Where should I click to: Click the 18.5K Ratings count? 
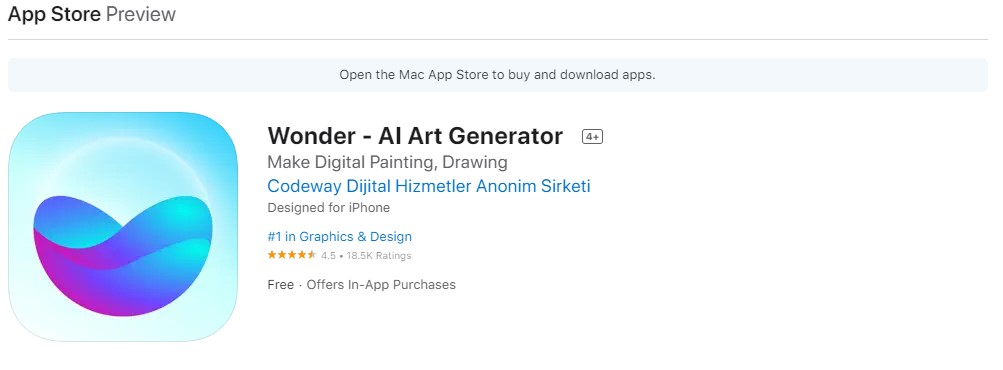(379, 255)
